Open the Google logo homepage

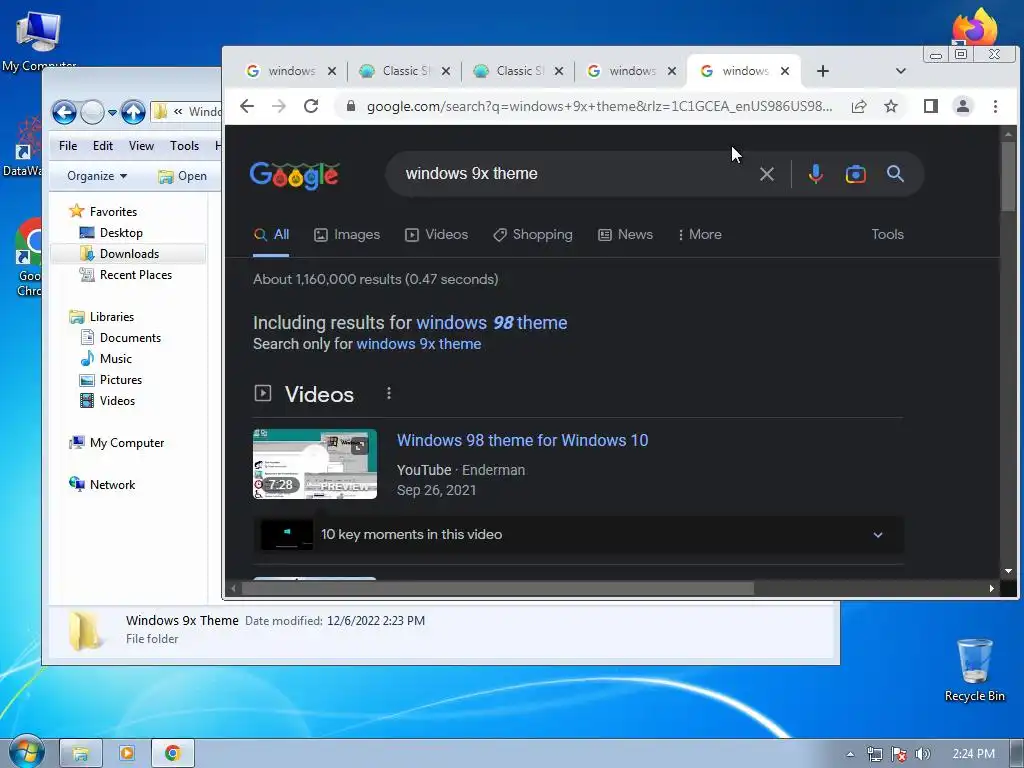(x=295, y=174)
